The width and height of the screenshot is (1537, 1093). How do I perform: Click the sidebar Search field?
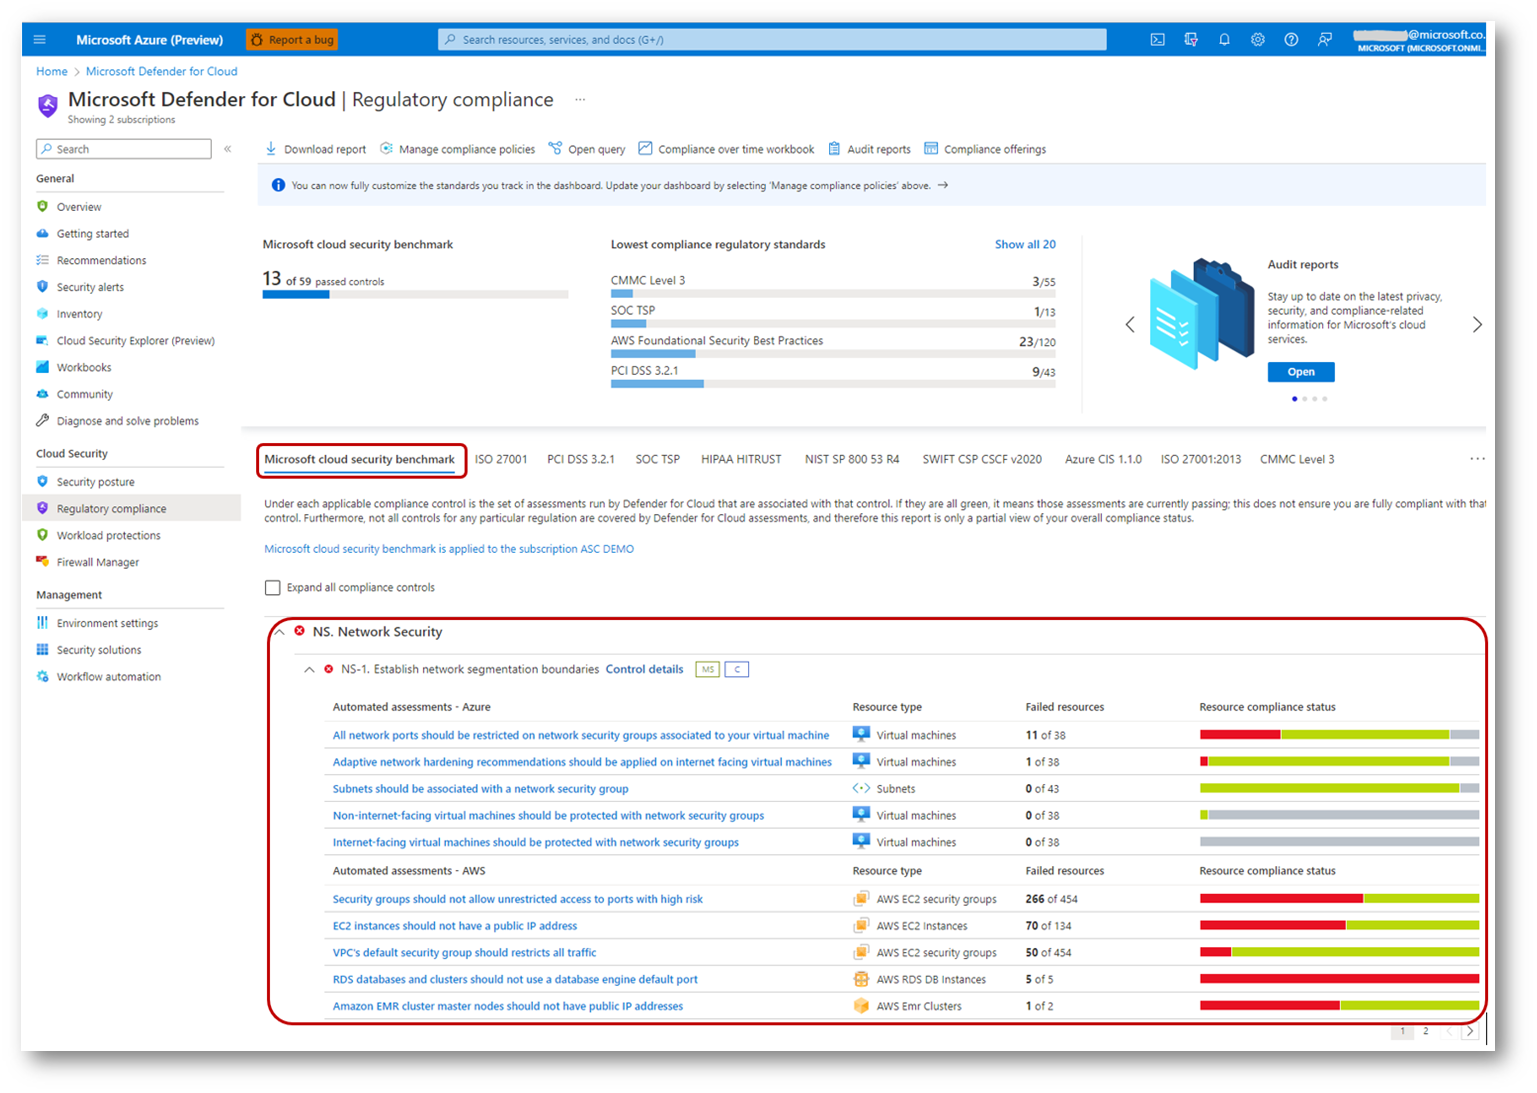pyautogui.click(x=124, y=149)
